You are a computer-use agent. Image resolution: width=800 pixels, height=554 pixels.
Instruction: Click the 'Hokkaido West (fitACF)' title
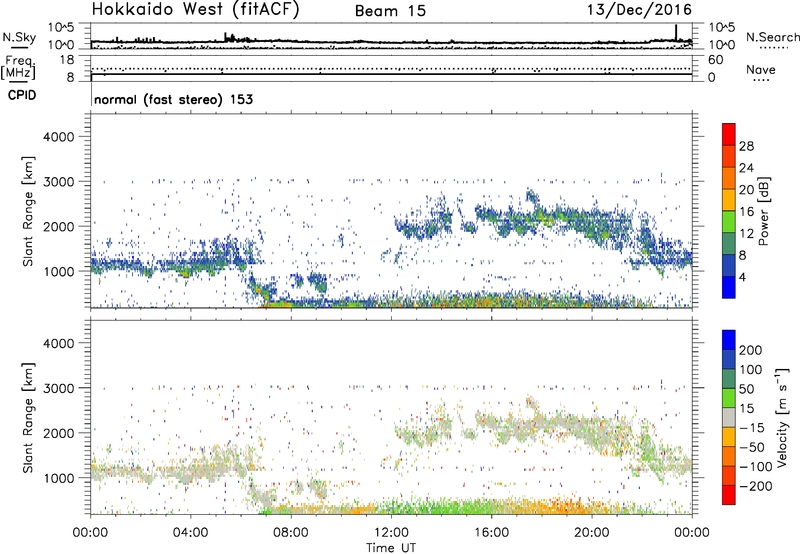[195, 9]
